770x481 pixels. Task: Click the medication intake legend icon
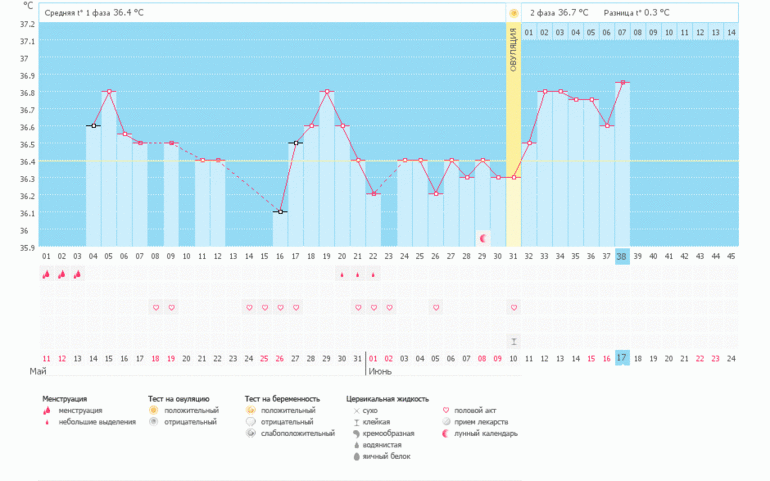pyautogui.click(x=446, y=422)
